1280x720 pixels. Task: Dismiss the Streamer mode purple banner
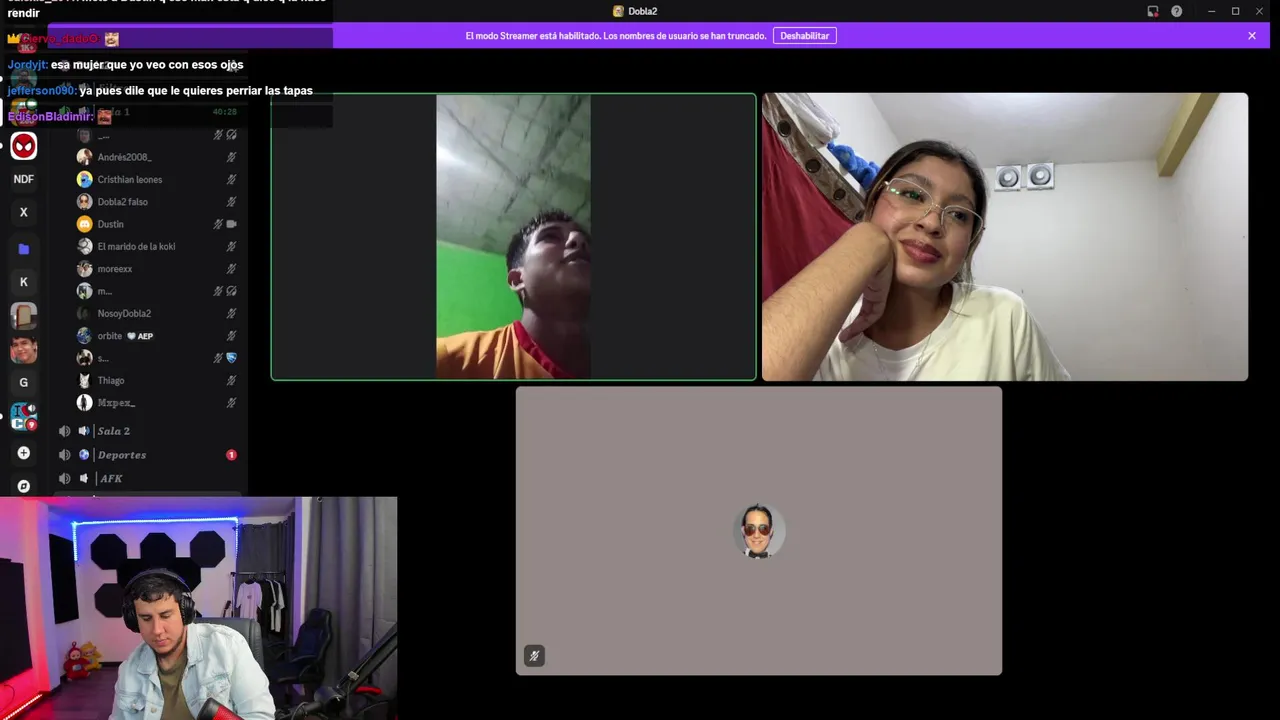[1251, 36]
